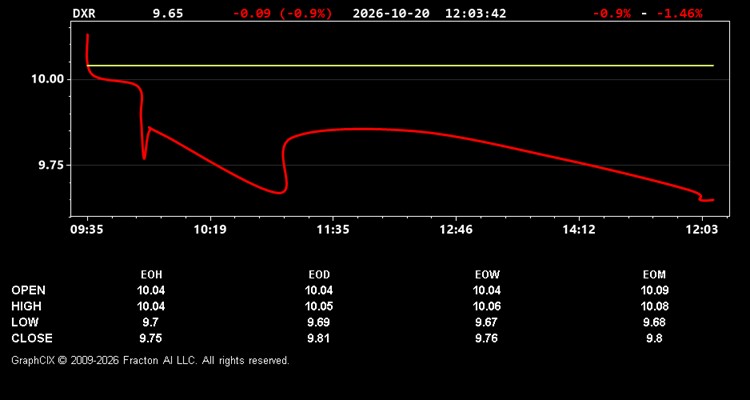Select the EOH LOW value 9.7
The image size is (750, 400).
151,322
